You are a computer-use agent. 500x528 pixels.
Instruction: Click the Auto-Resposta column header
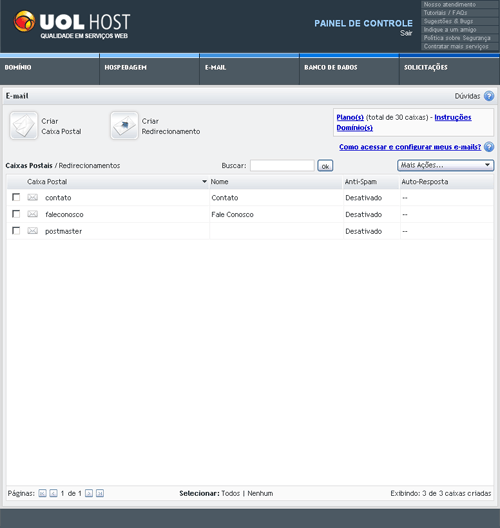447,182
